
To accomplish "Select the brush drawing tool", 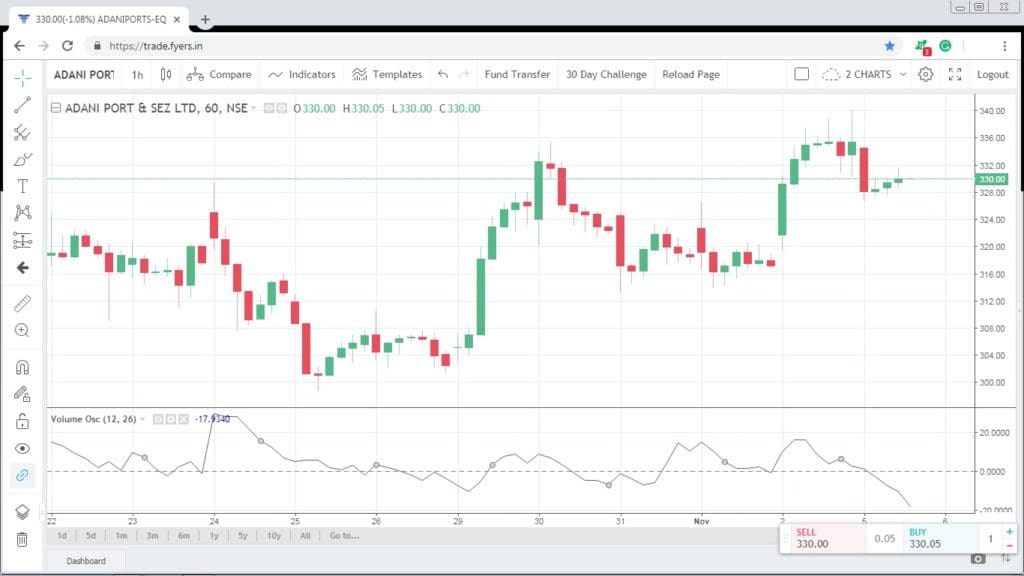I will [x=22, y=158].
